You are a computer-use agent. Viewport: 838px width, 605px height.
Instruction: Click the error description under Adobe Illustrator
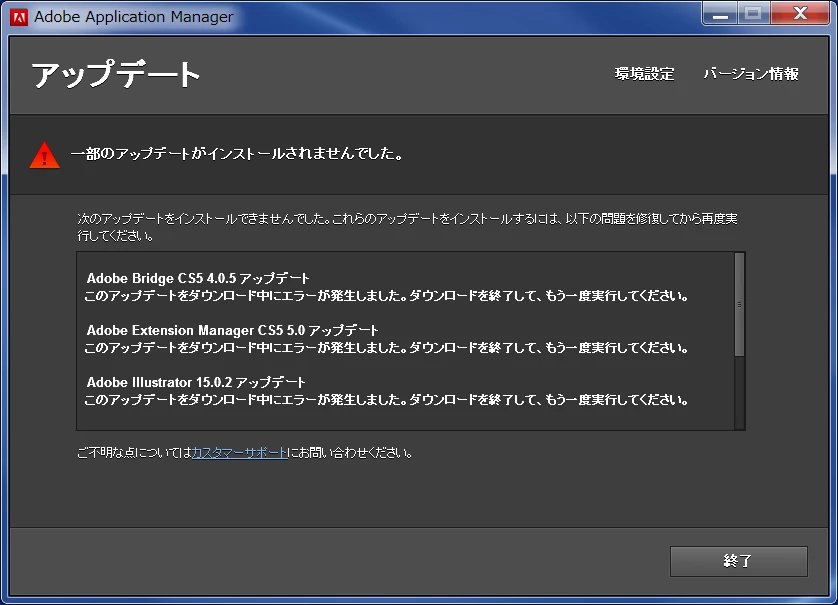click(x=386, y=400)
